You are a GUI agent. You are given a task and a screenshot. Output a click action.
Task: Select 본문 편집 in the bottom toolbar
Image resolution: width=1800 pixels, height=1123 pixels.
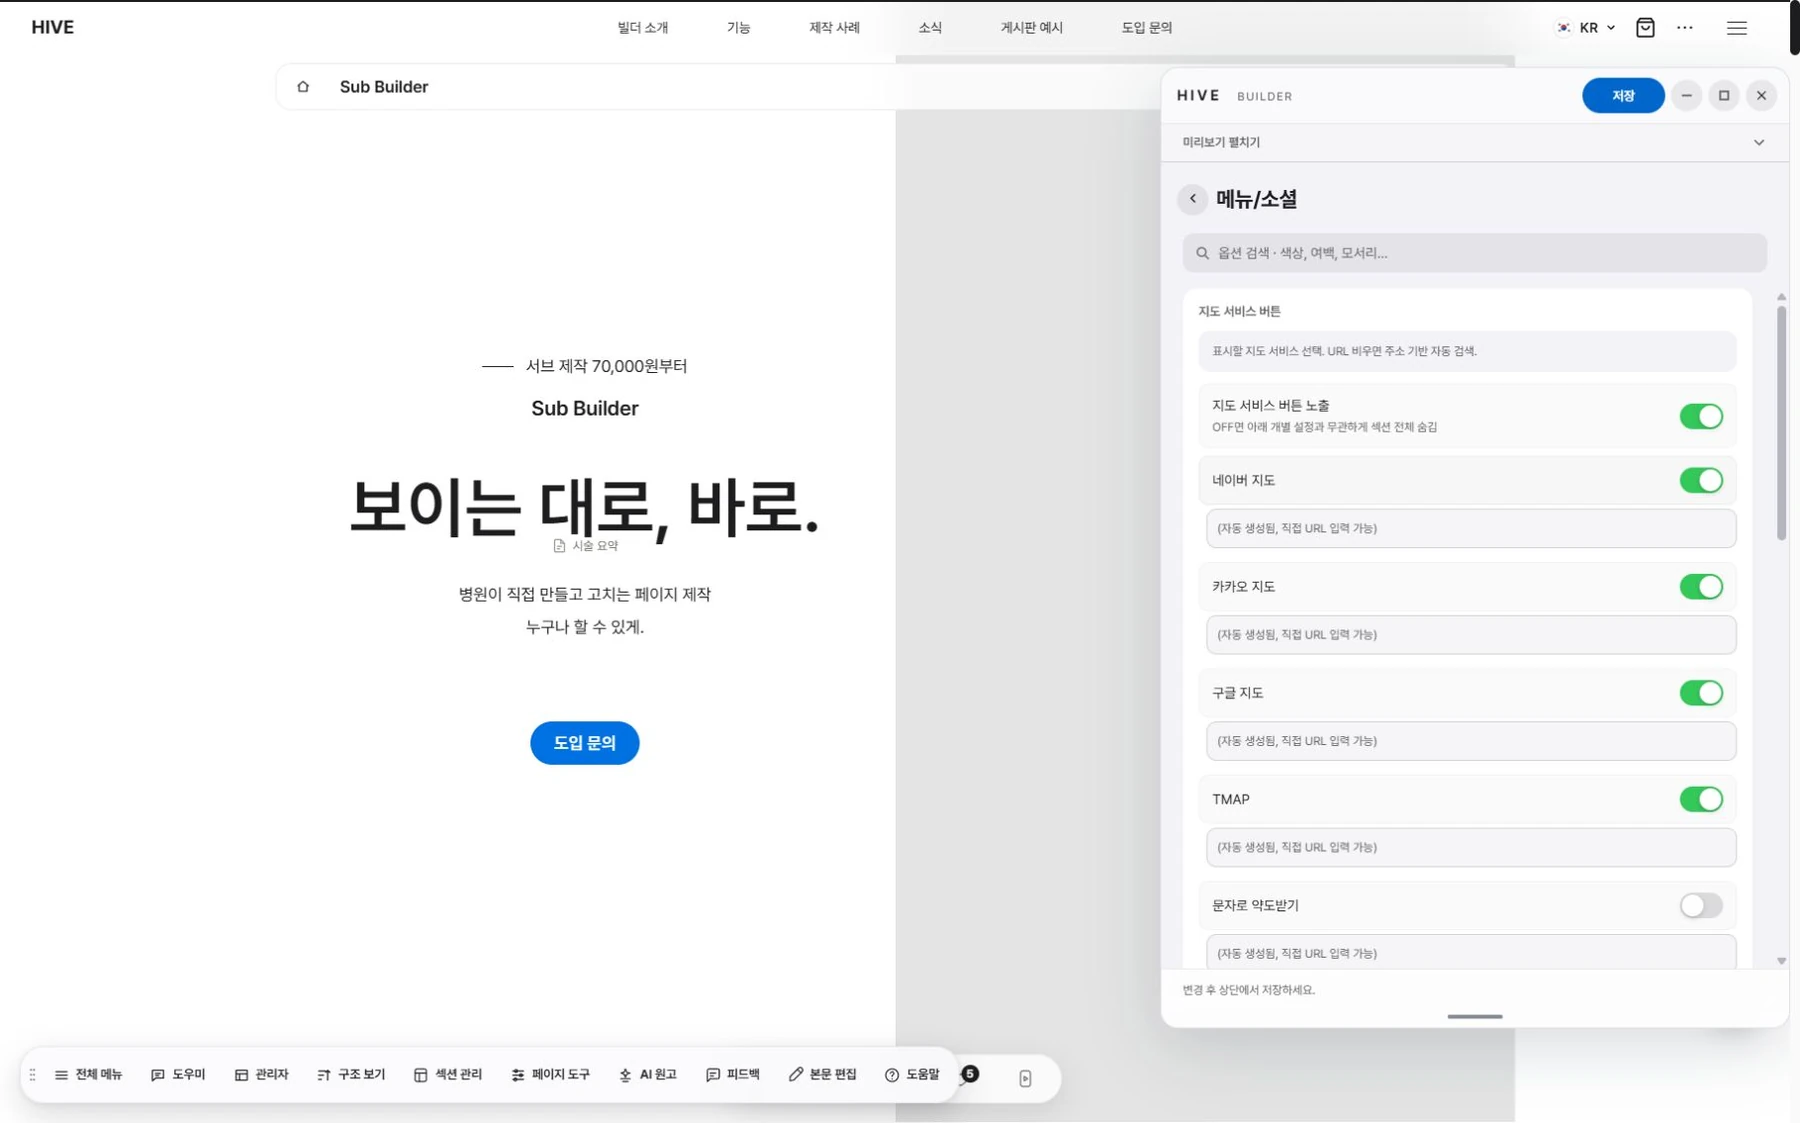tap(823, 1075)
